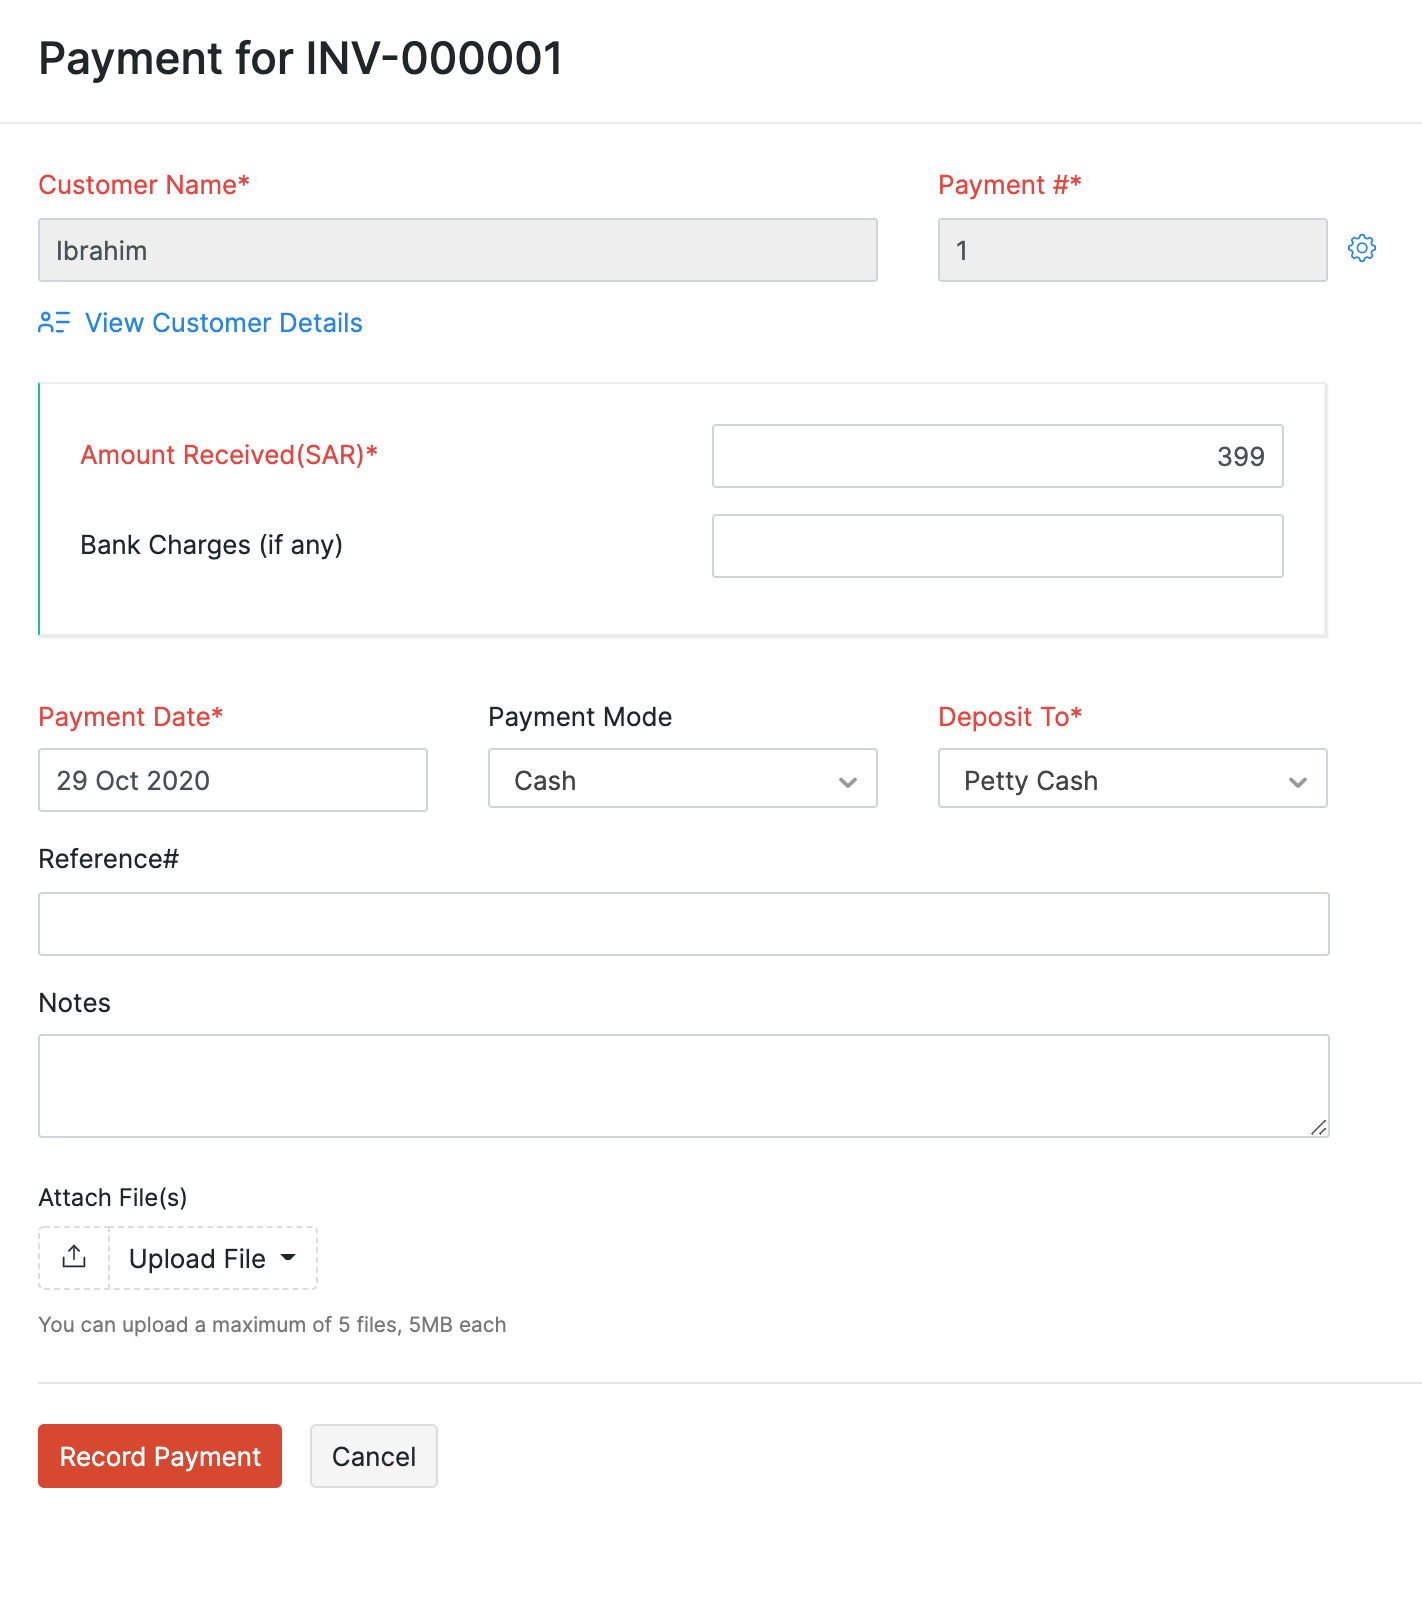Click the Reference# input field
The height and width of the screenshot is (1612, 1422).
(684, 924)
